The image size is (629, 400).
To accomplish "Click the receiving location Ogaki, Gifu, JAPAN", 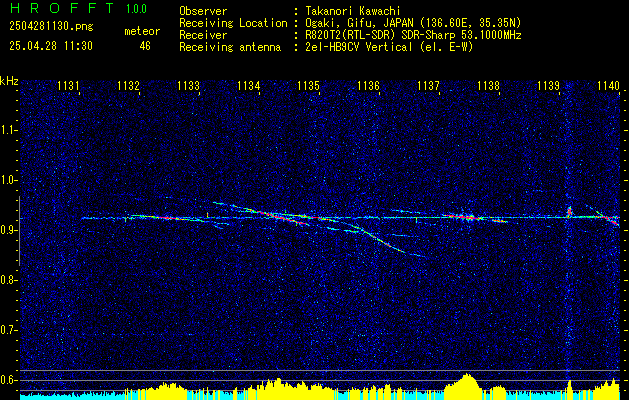I will tap(360, 23).
